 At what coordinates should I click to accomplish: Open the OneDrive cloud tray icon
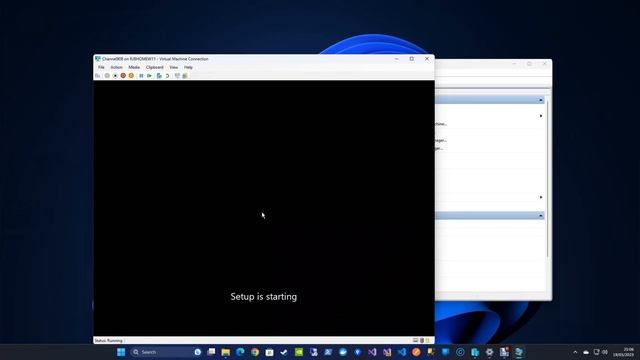(x=586, y=352)
